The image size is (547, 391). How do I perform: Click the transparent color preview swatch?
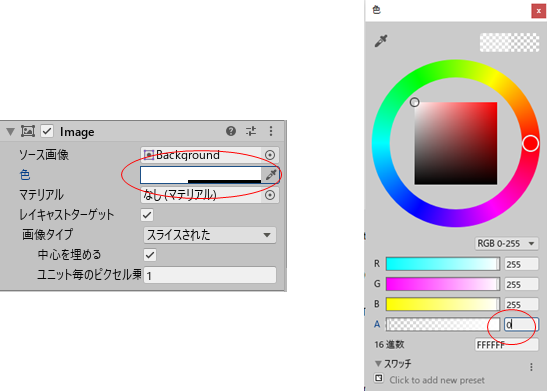[x=509, y=43]
